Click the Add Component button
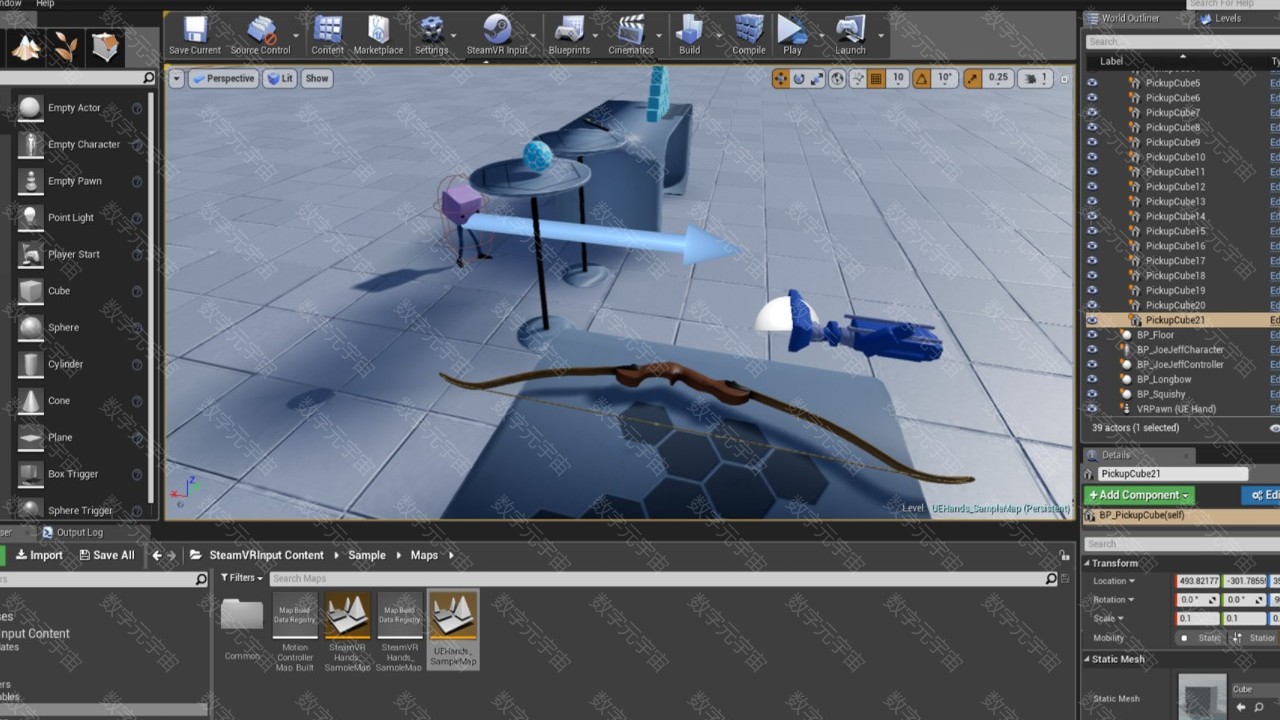The height and width of the screenshot is (720, 1280). pyautogui.click(x=1139, y=495)
